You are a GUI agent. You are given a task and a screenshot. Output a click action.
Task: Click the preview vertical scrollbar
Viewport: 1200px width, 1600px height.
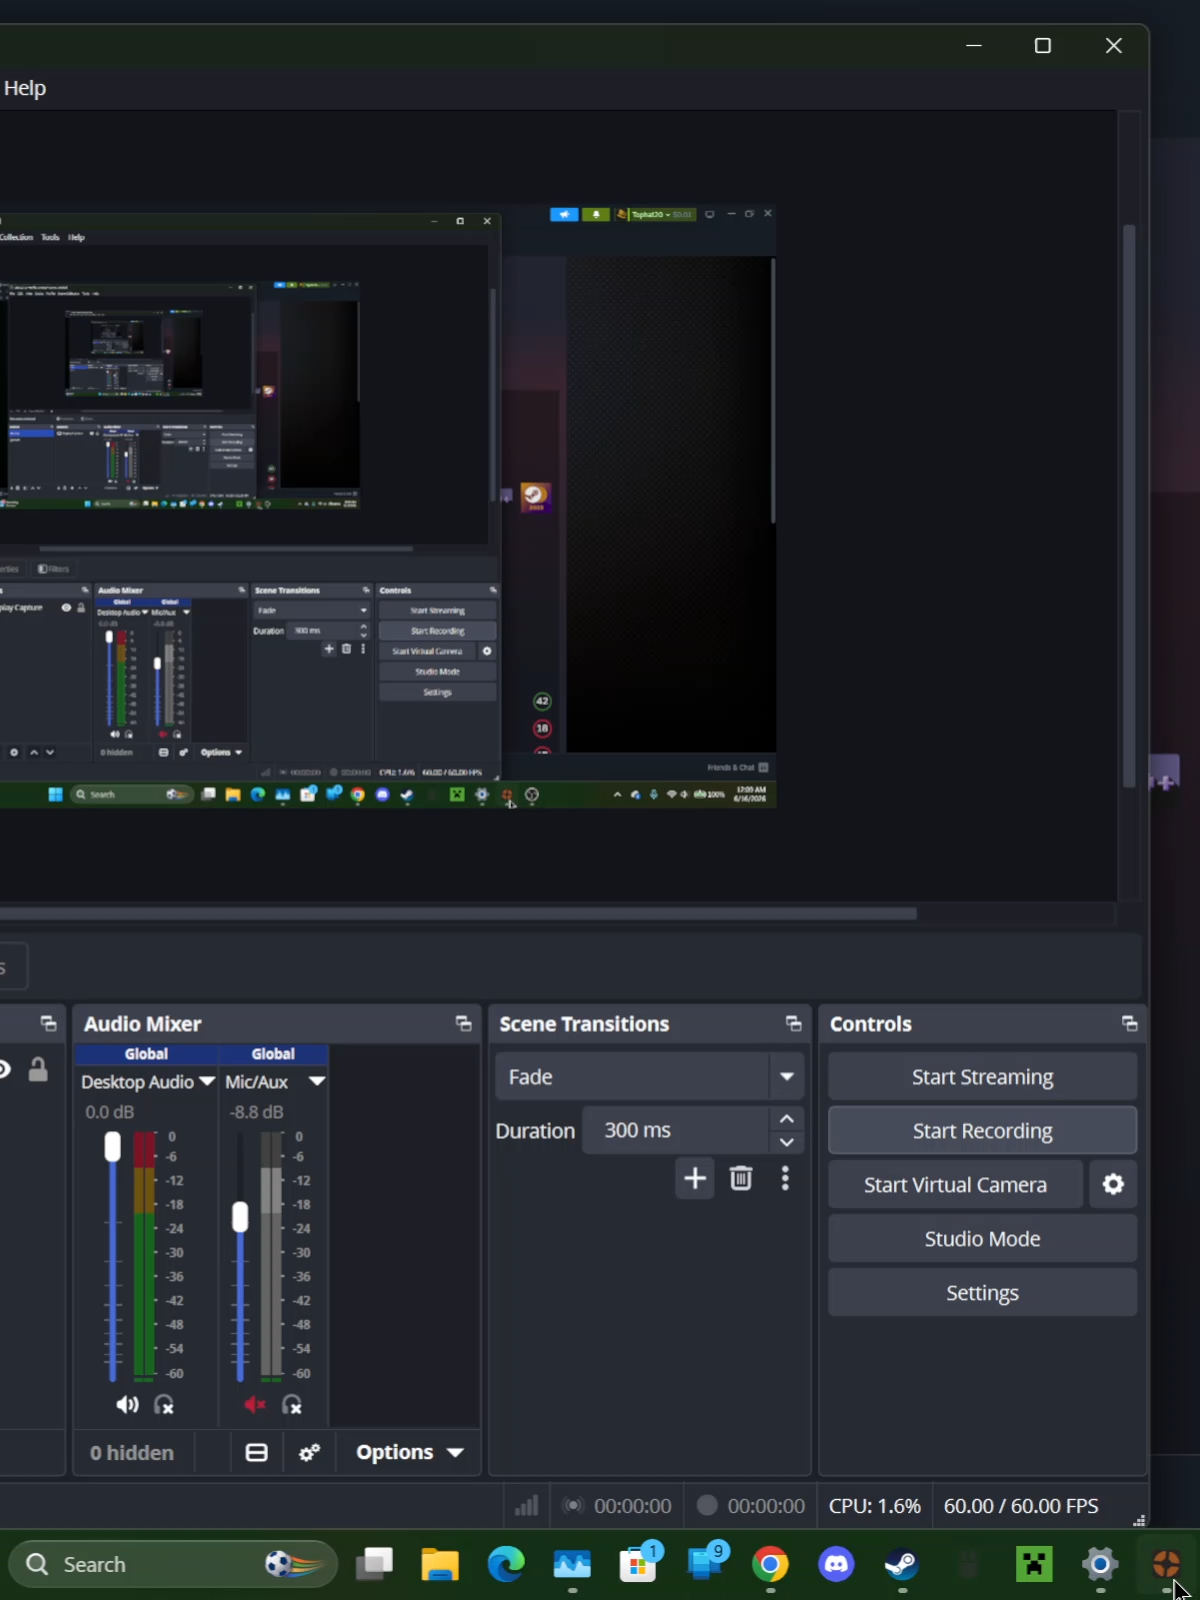click(x=1129, y=505)
